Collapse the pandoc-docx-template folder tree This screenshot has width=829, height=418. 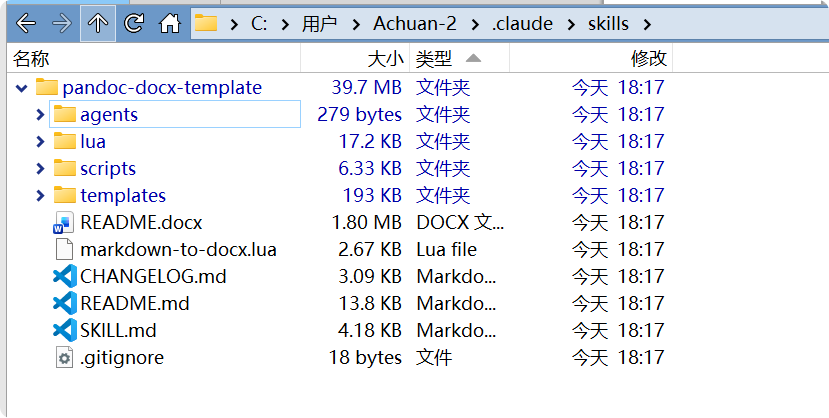click(x=22, y=88)
